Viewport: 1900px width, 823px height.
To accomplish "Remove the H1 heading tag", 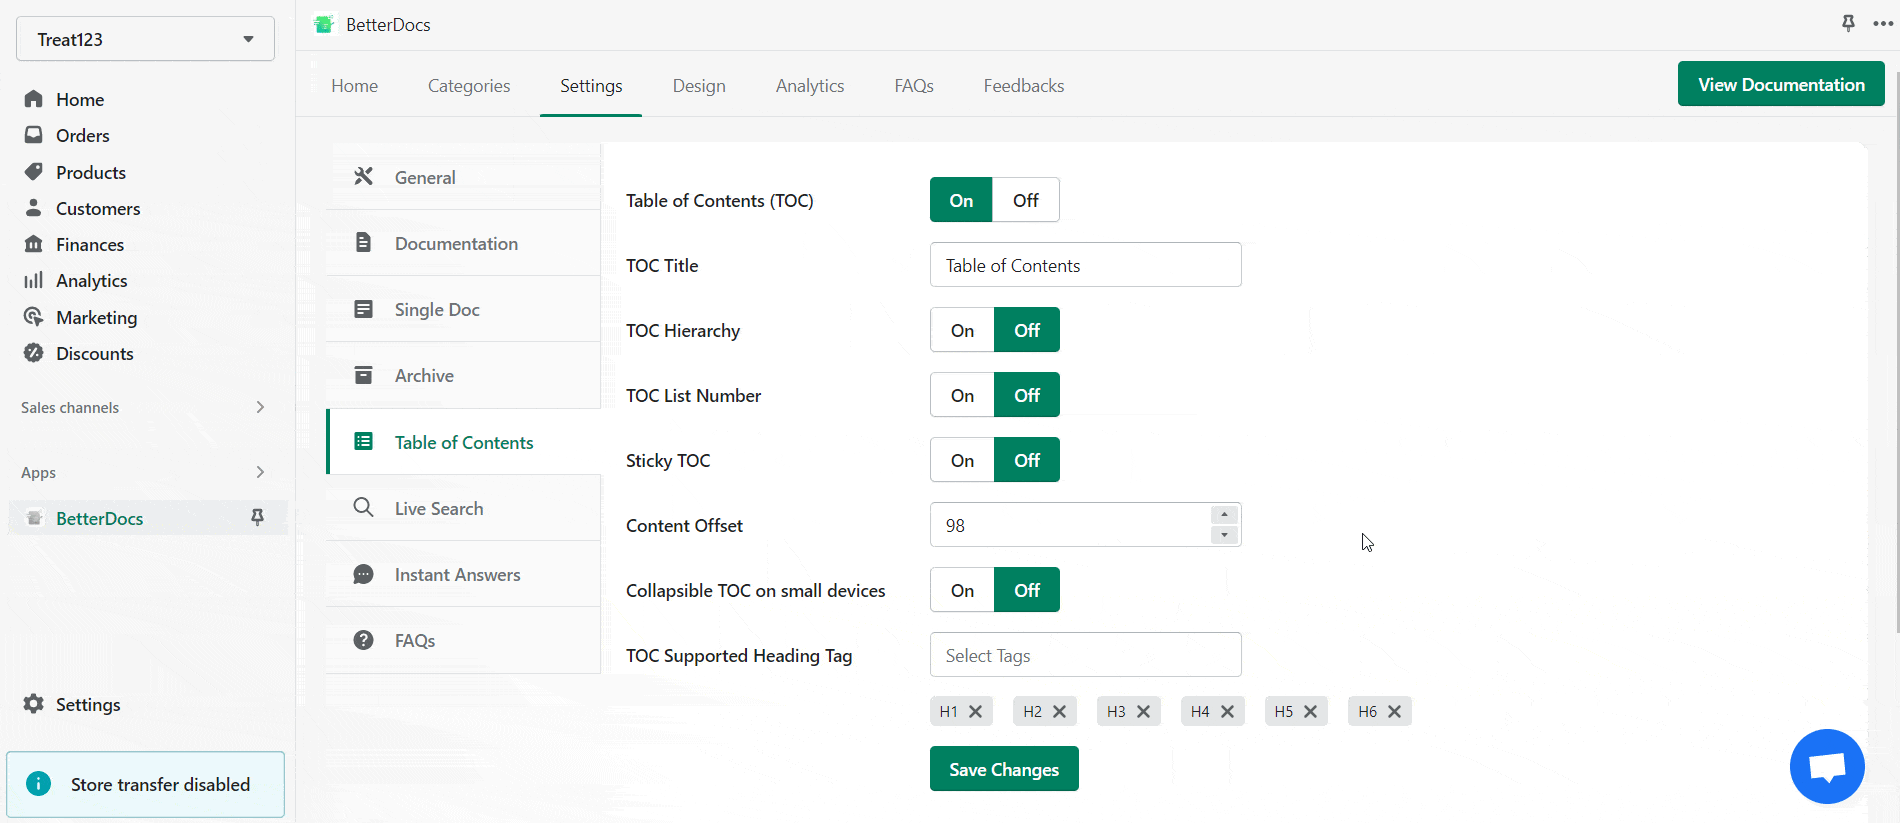I will click(x=976, y=711).
